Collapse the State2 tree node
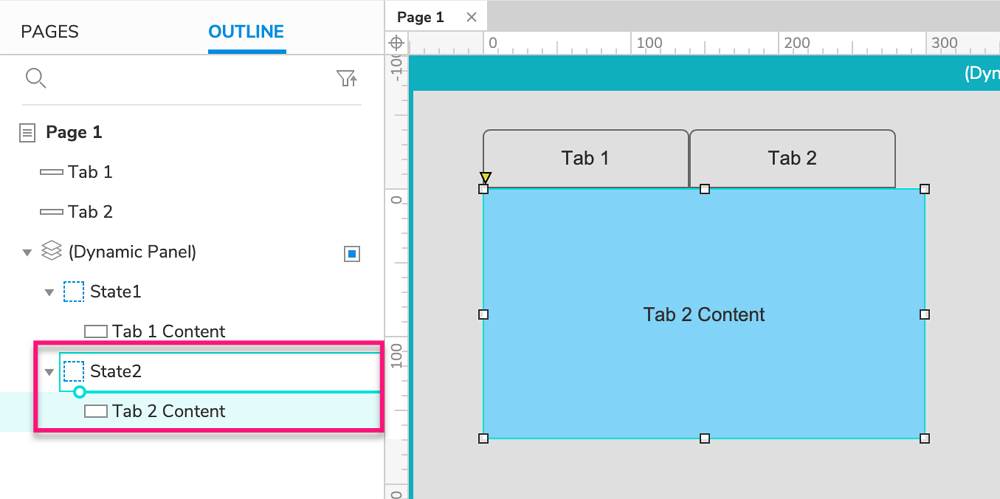This screenshot has height=499, width=1000. [x=49, y=372]
